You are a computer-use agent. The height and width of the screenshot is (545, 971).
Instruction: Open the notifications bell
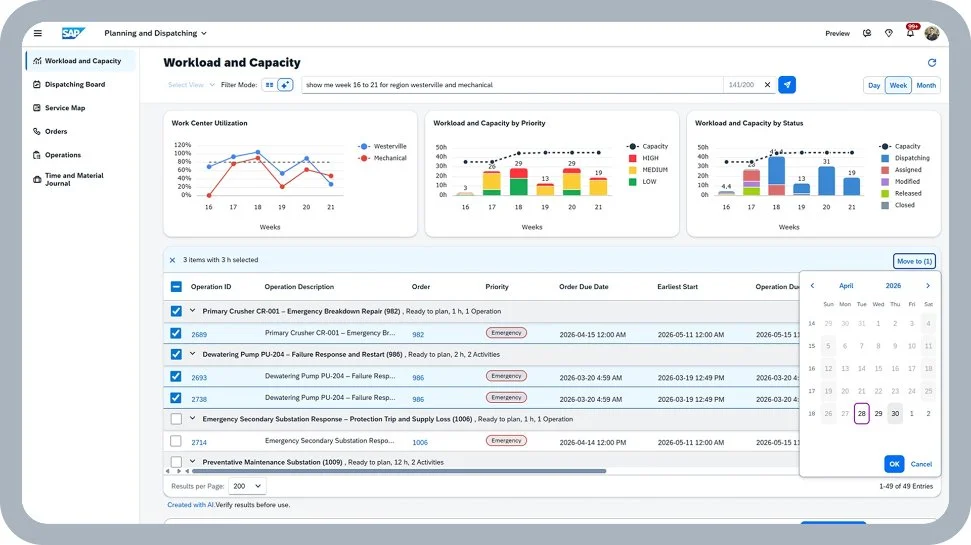pyautogui.click(x=910, y=33)
